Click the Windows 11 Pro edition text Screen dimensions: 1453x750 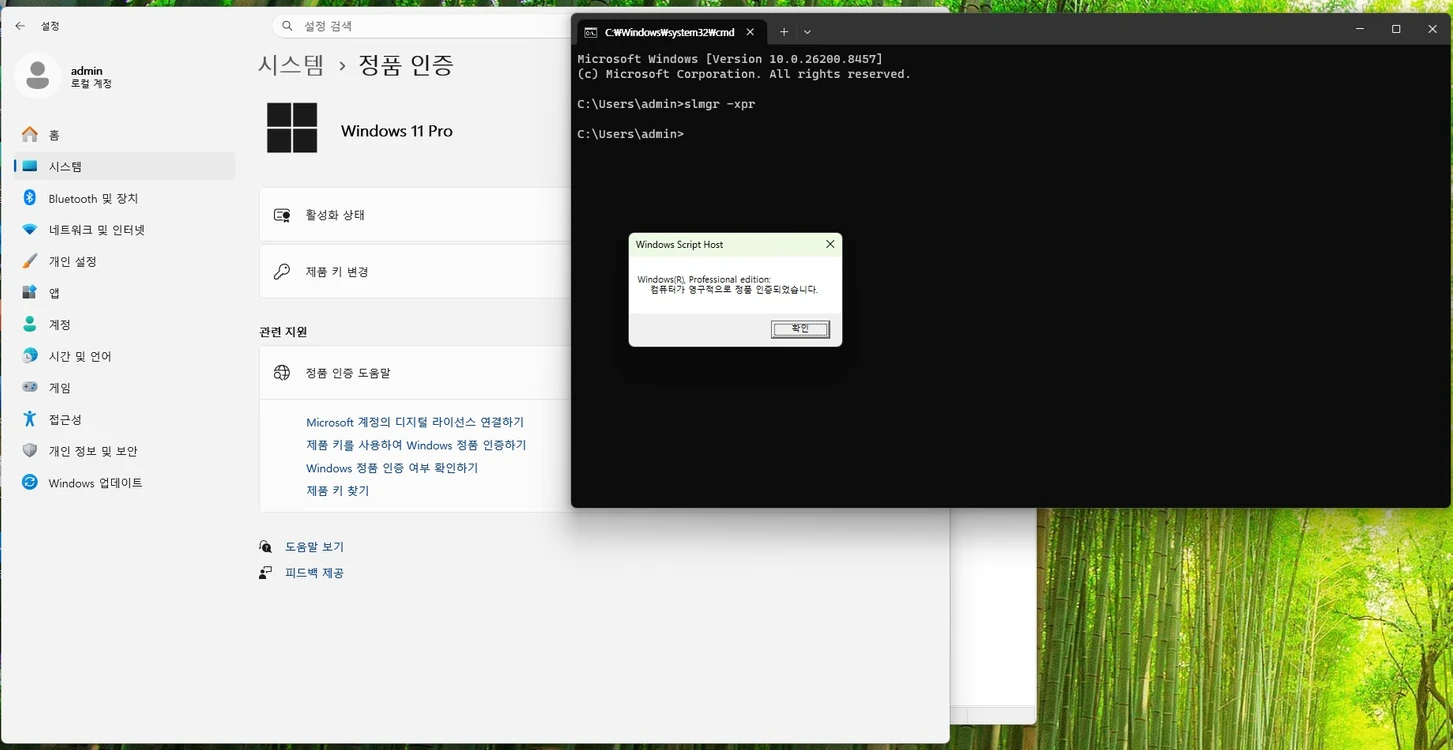click(397, 131)
